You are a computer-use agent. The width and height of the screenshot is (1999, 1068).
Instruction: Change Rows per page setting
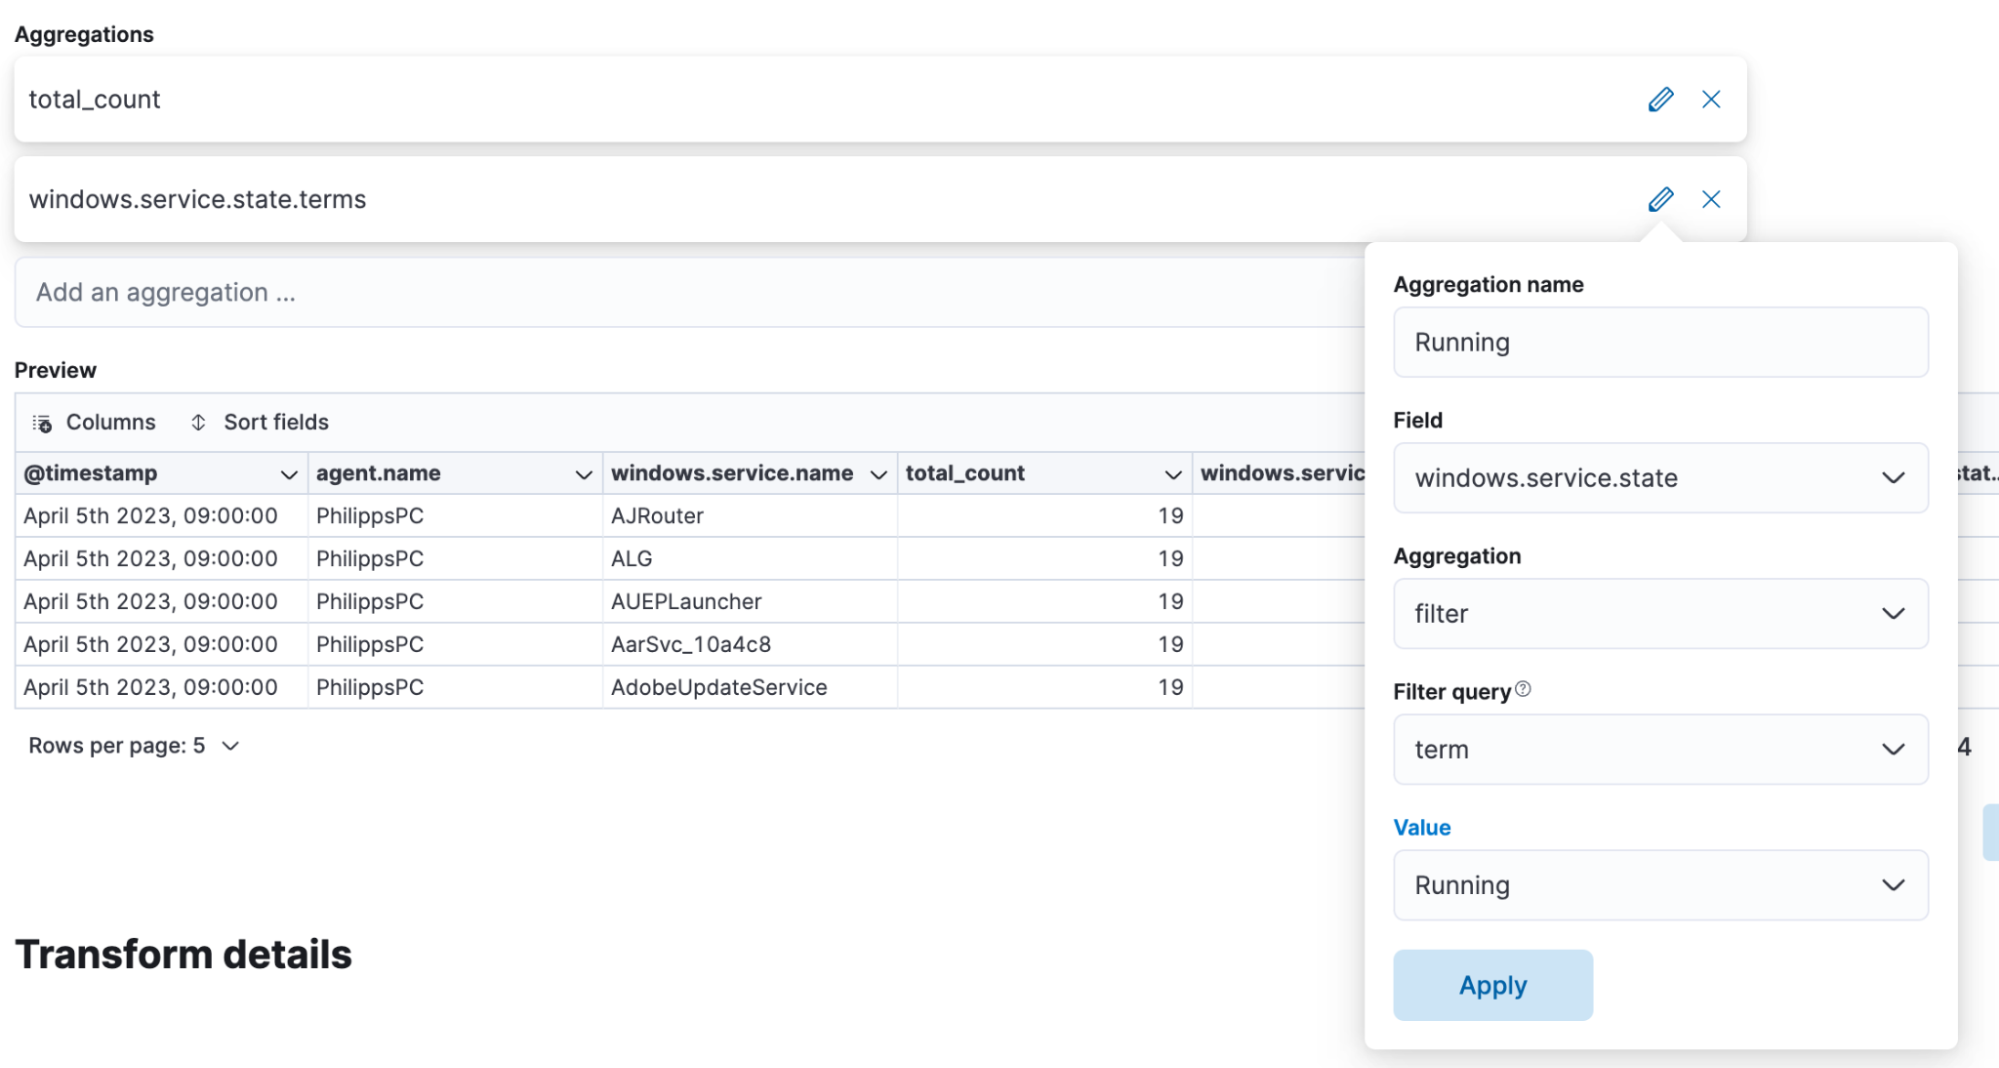[134, 746]
